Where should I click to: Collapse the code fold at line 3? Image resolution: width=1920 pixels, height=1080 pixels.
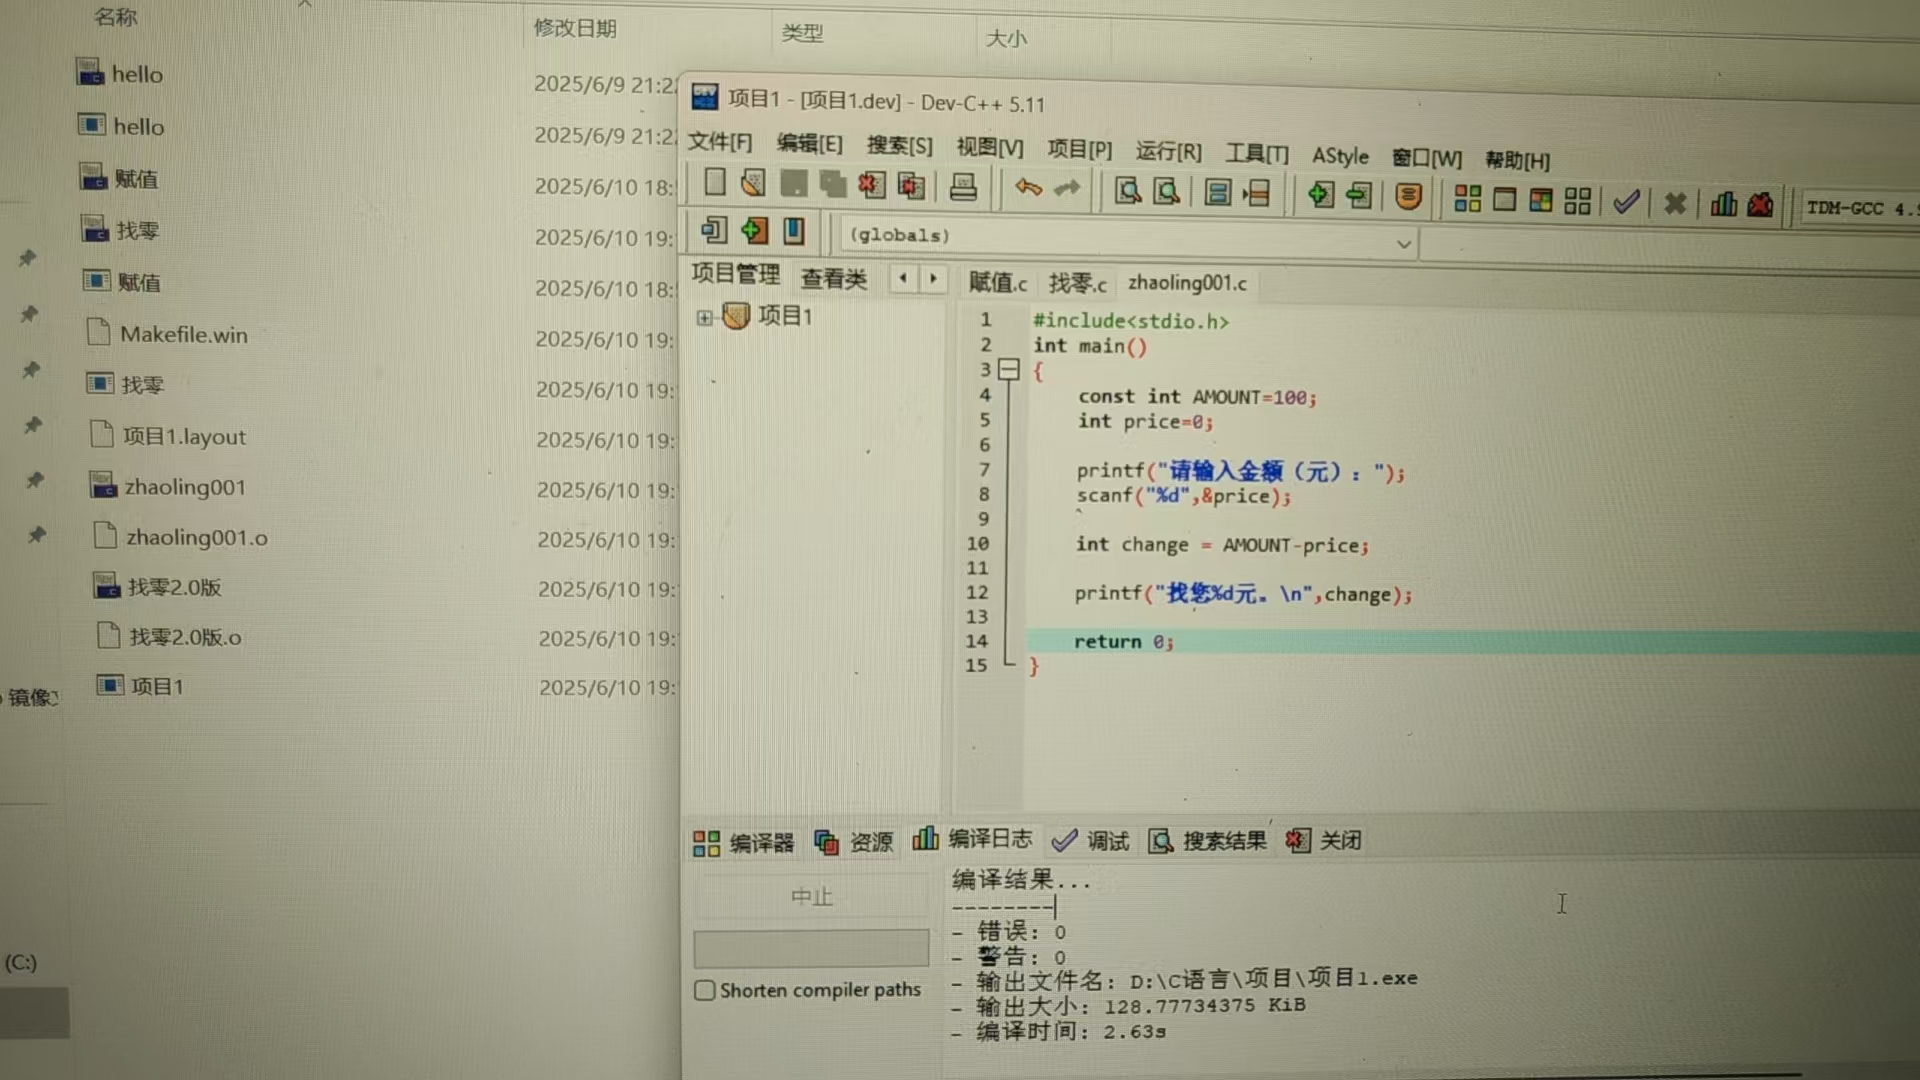pos(1009,370)
